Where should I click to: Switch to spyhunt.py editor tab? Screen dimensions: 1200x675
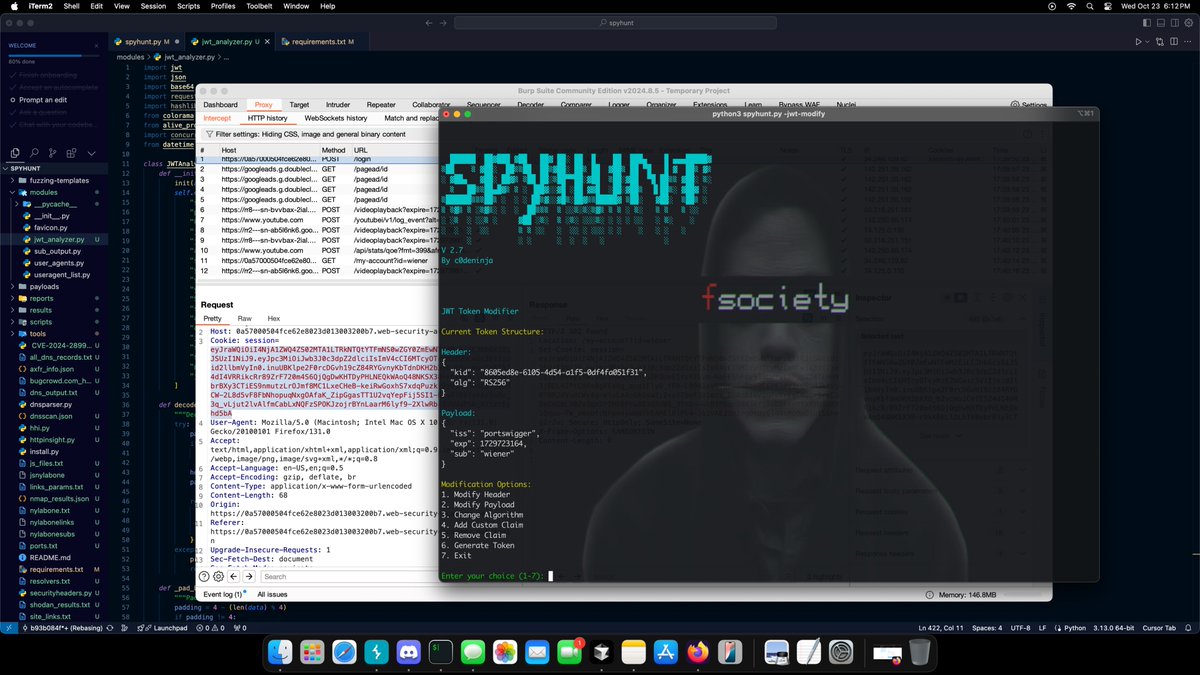145,42
